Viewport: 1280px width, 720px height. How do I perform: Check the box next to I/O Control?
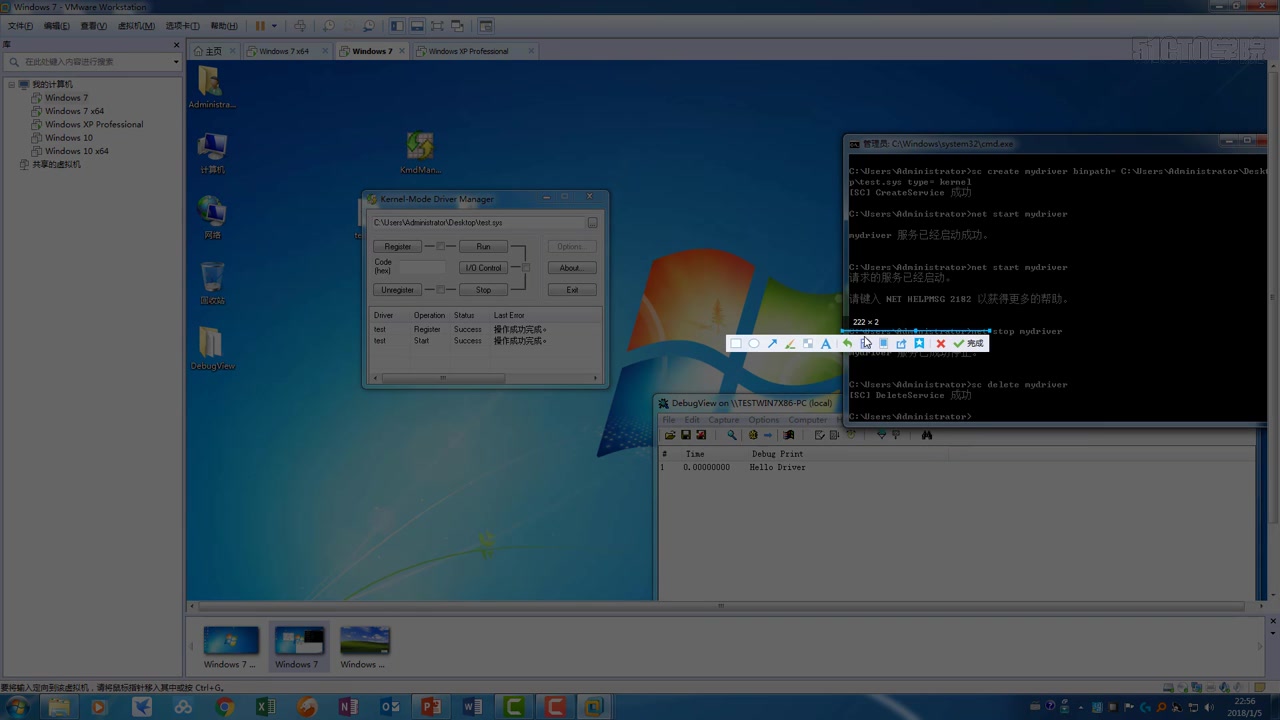526,268
